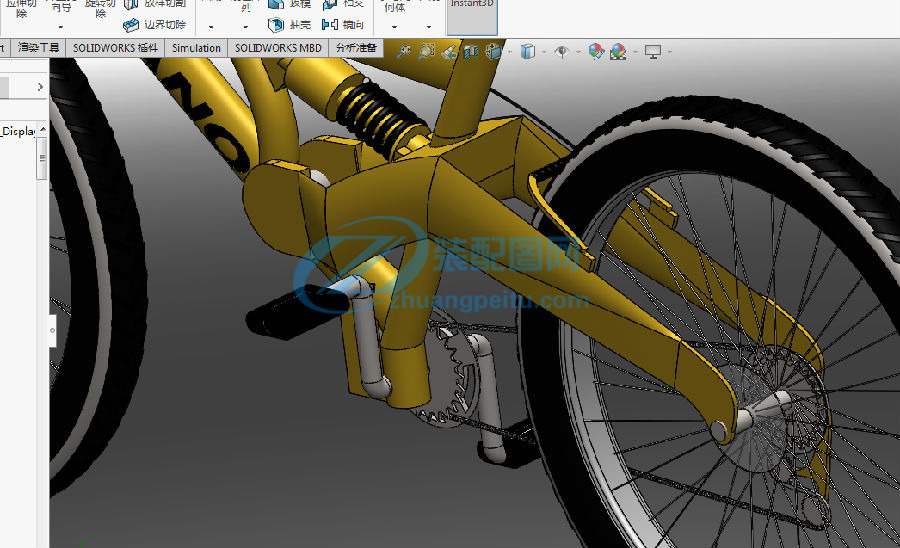
Task: Click the Display Style cube icon
Action: click(x=527, y=52)
